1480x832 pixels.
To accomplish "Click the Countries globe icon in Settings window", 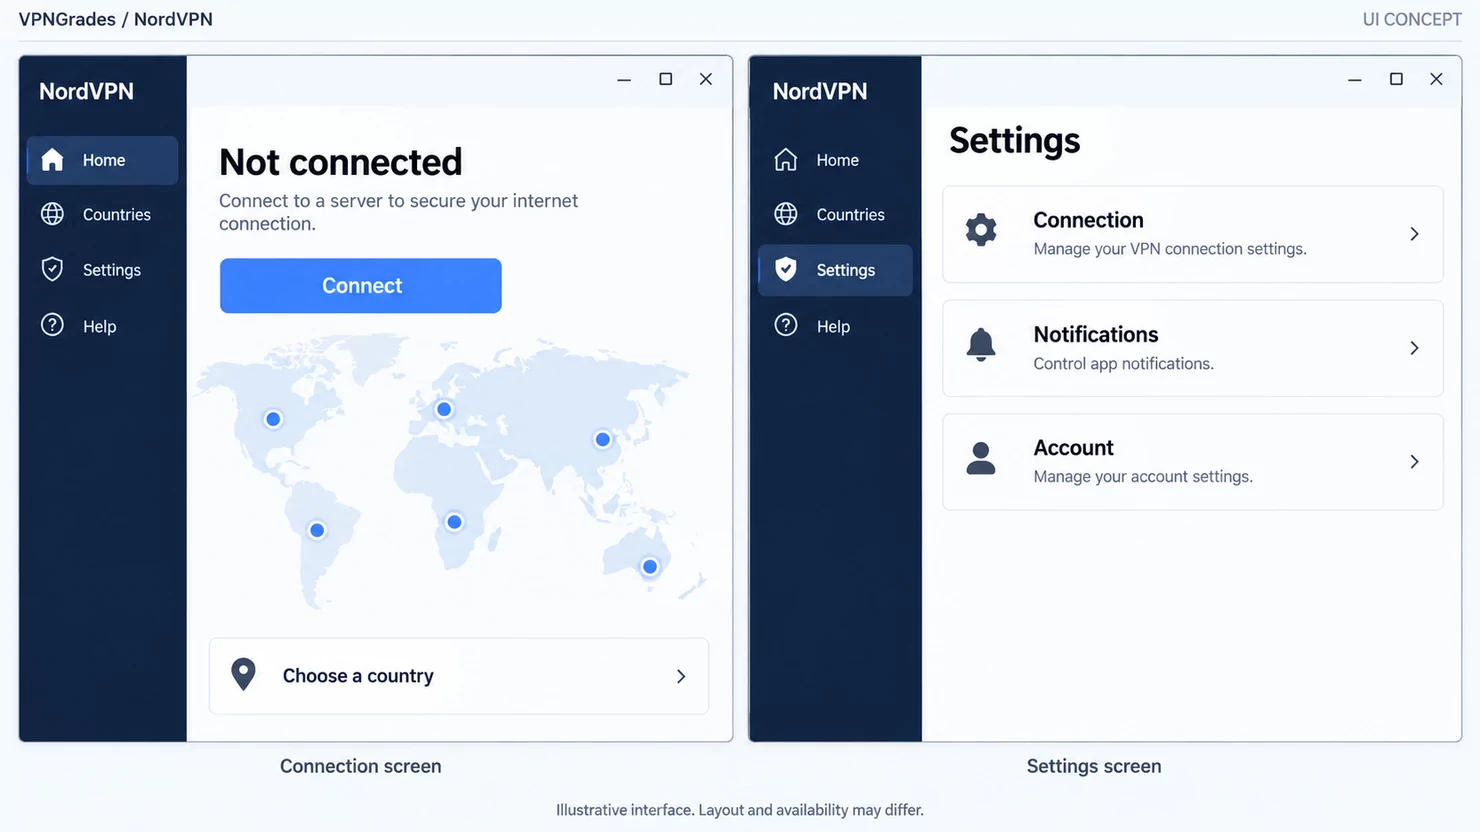I will coord(786,214).
